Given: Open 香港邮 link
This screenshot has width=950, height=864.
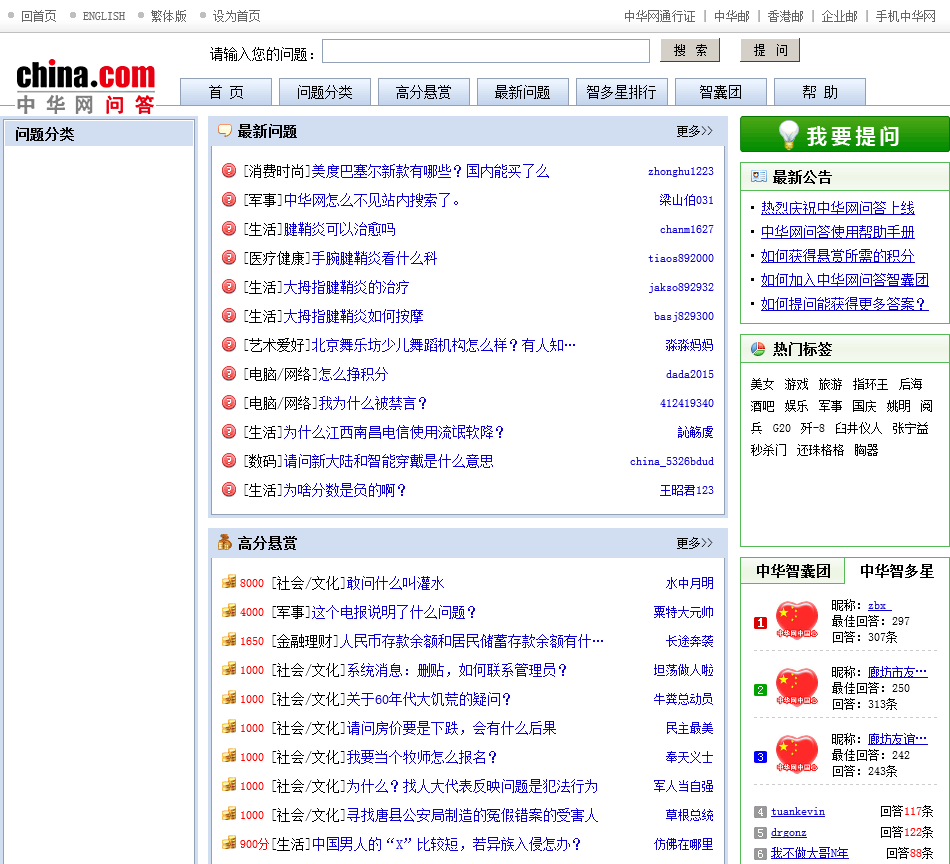Looking at the screenshot, I should click(x=785, y=16).
